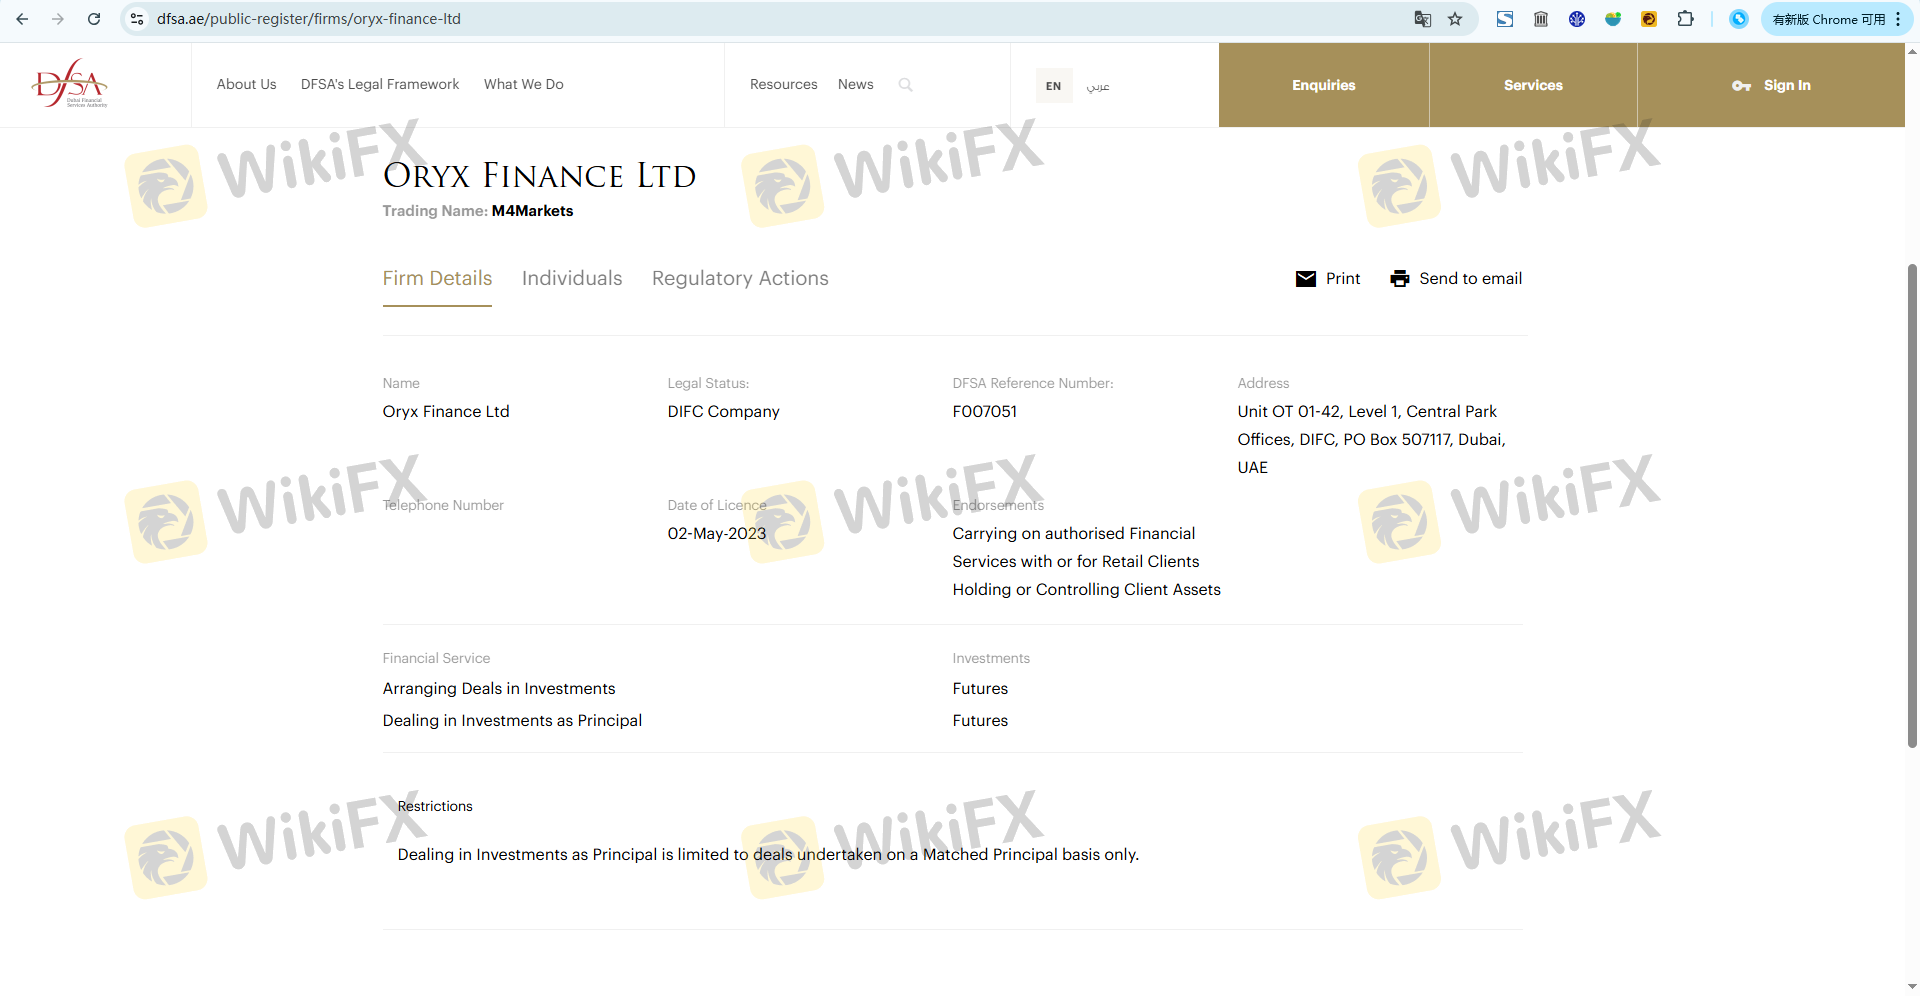Image resolution: width=1920 pixels, height=996 pixels.
Task: Click the browser reload icon
Action: [x=94, y=19]
